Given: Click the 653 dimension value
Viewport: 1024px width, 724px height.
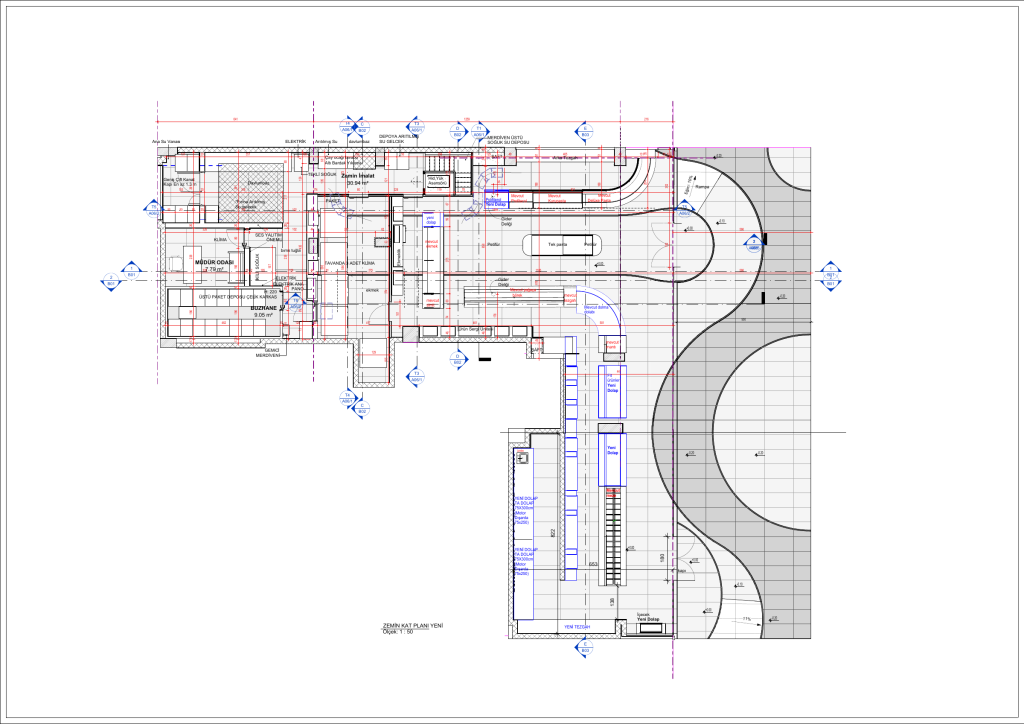Looking at the screenshot, I should [593, 564].
